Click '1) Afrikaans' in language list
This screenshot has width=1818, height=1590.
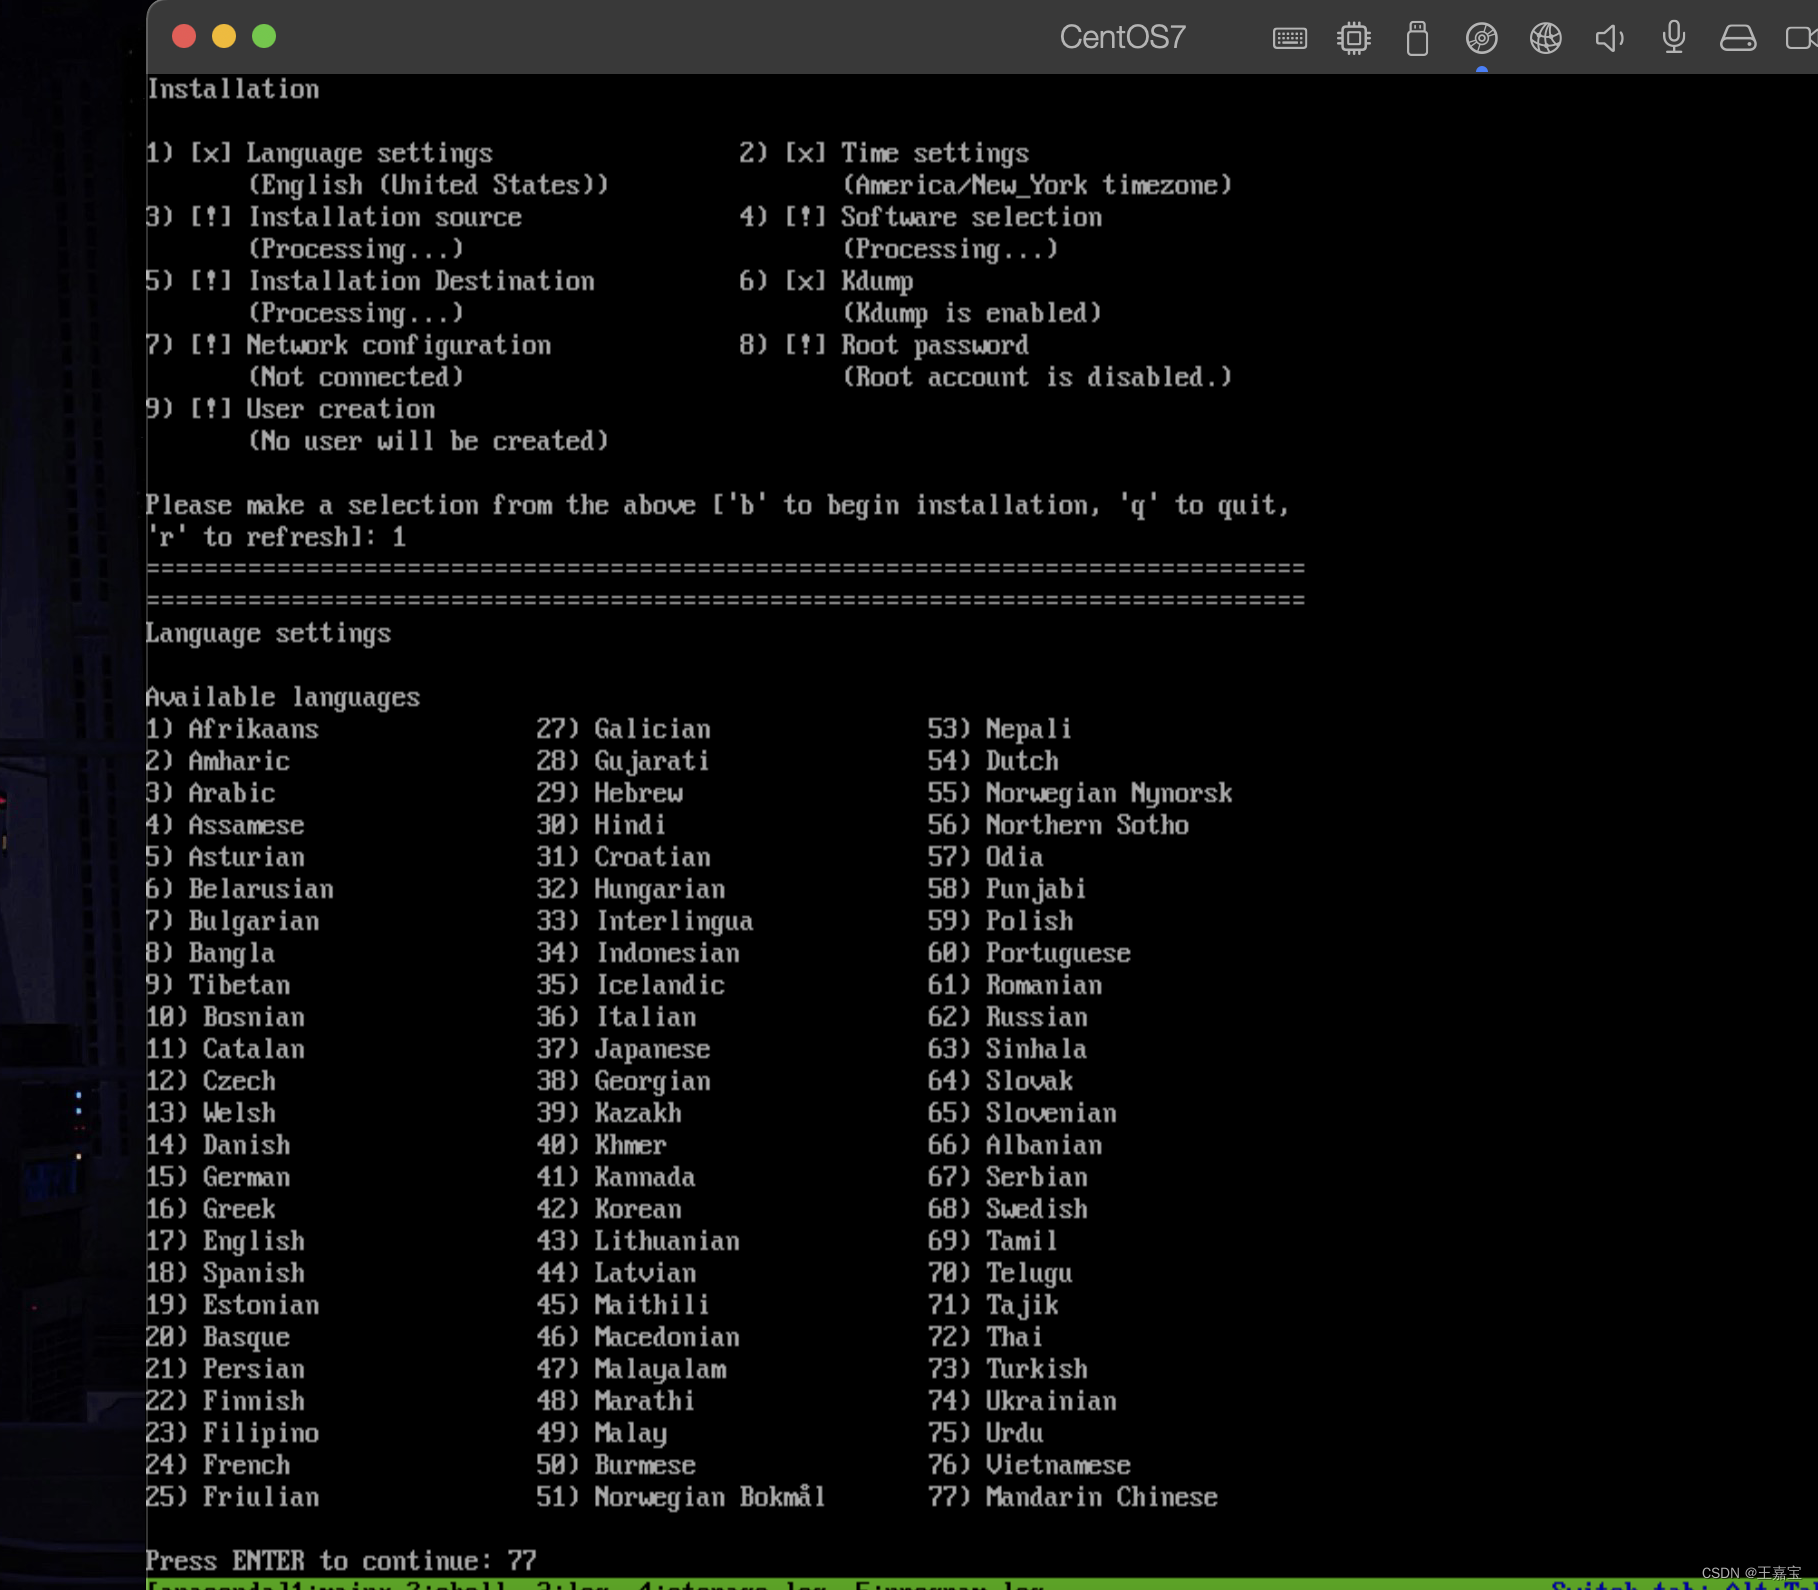pyautogui.click(x=233, y=729)
